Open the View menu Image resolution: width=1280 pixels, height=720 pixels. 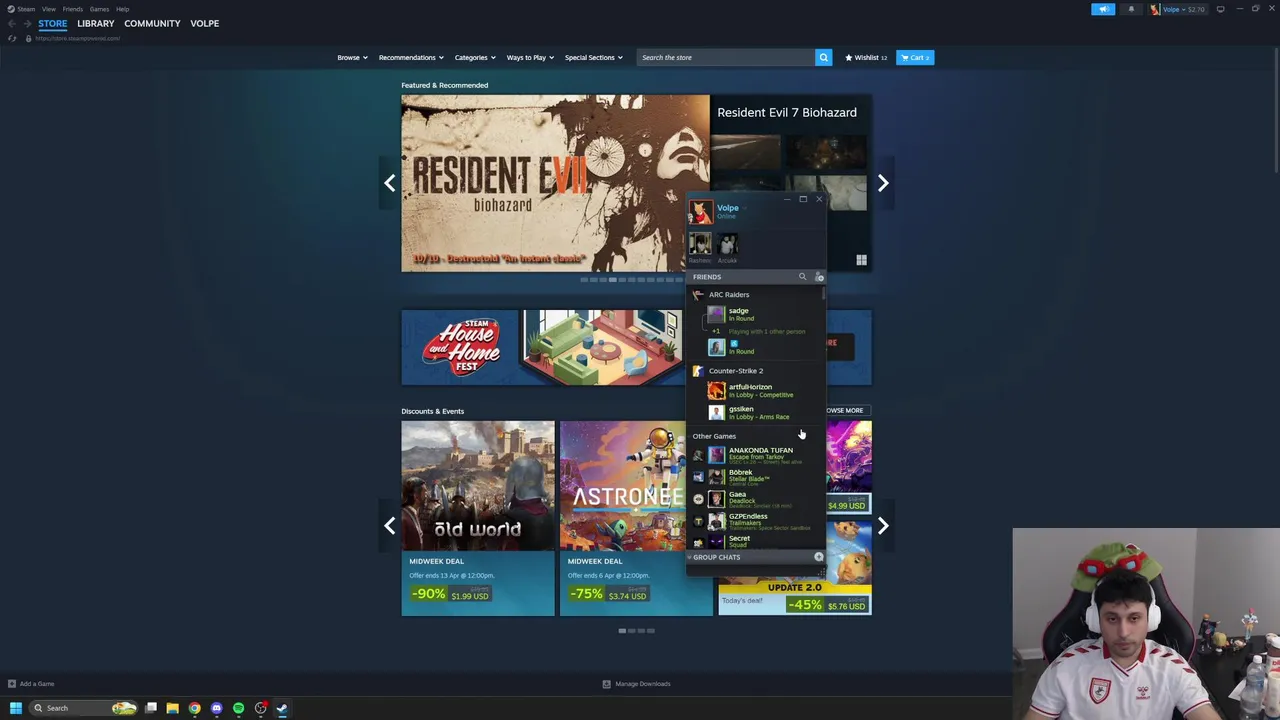(x=48, y=9)
